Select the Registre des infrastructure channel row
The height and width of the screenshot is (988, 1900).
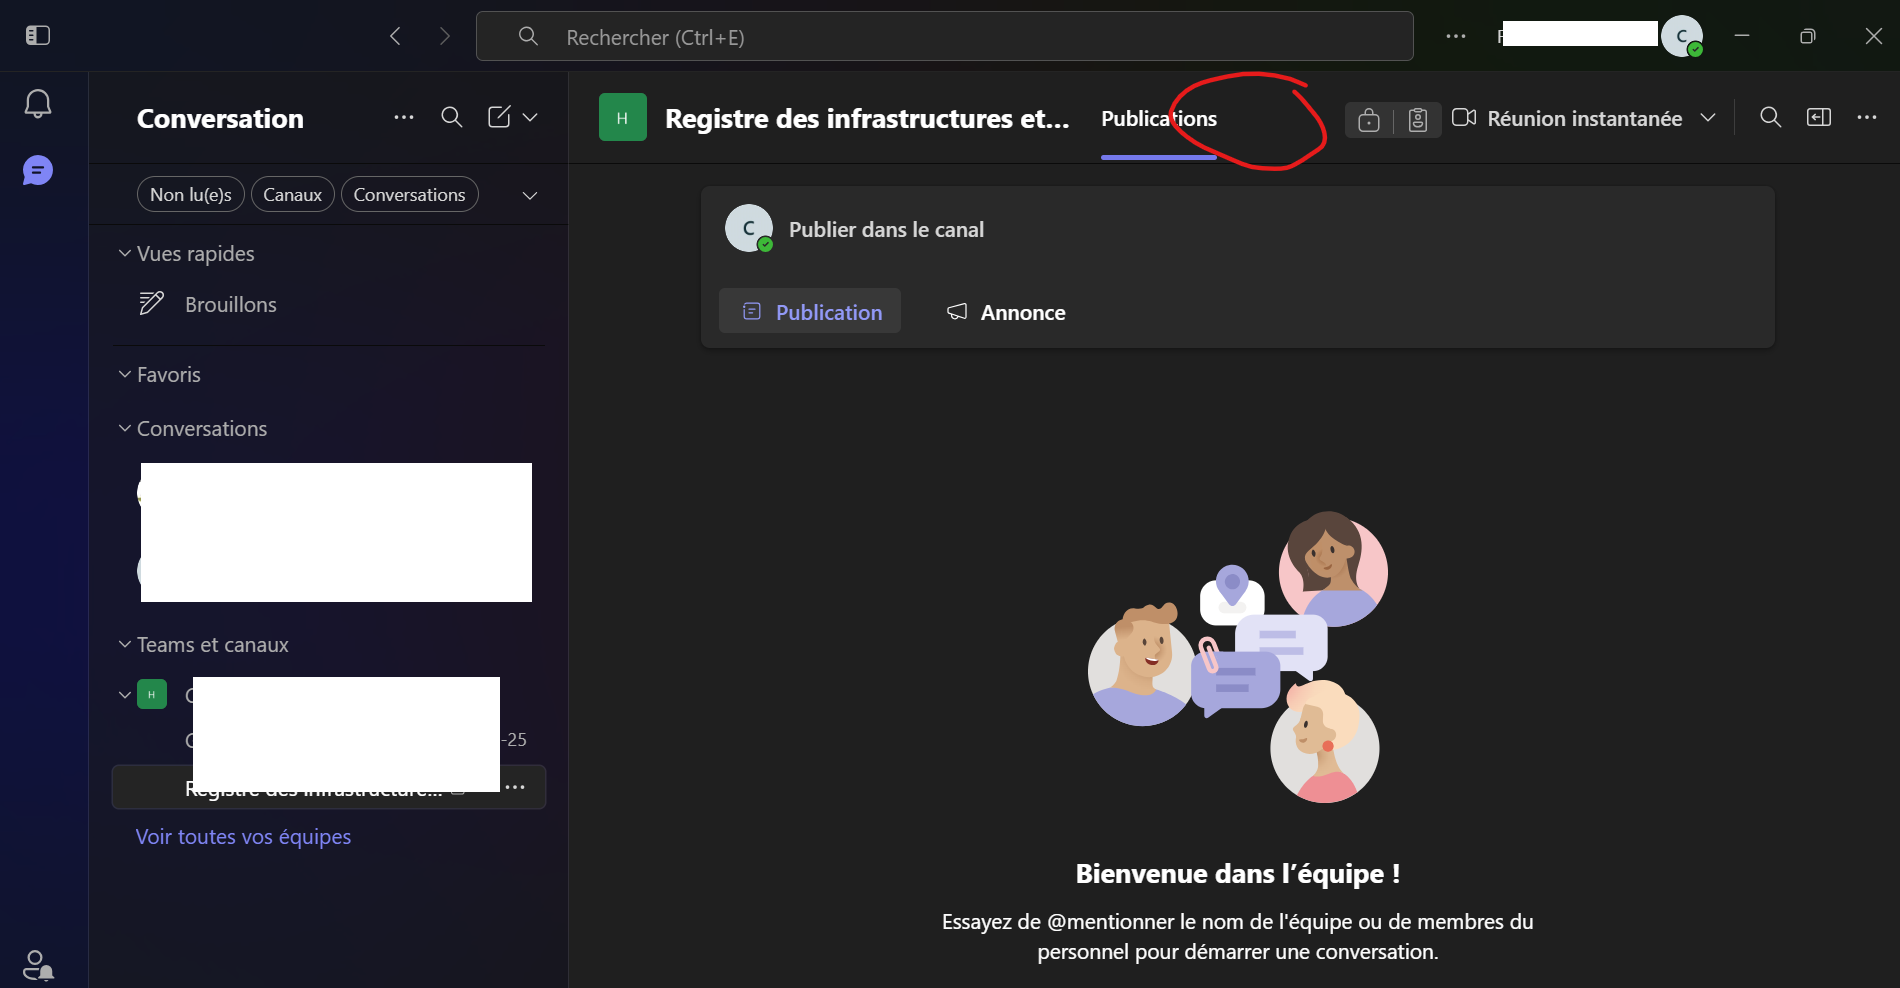(329, 788)
